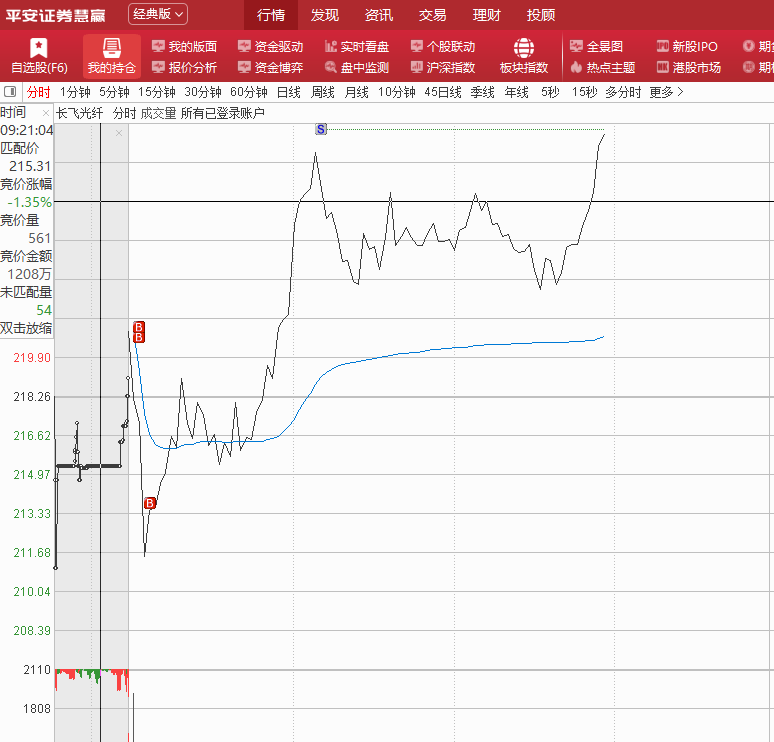Click price axis value 219.90
774x742 pixels.
pos(32,357)
